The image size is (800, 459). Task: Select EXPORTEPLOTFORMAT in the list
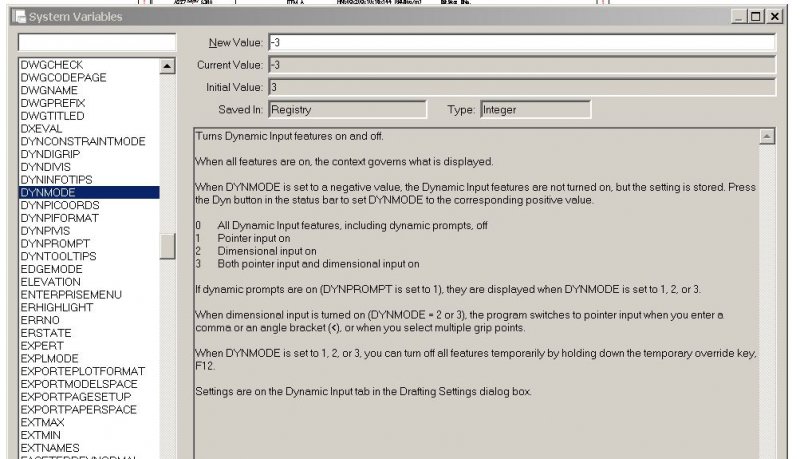pos(83,371)
